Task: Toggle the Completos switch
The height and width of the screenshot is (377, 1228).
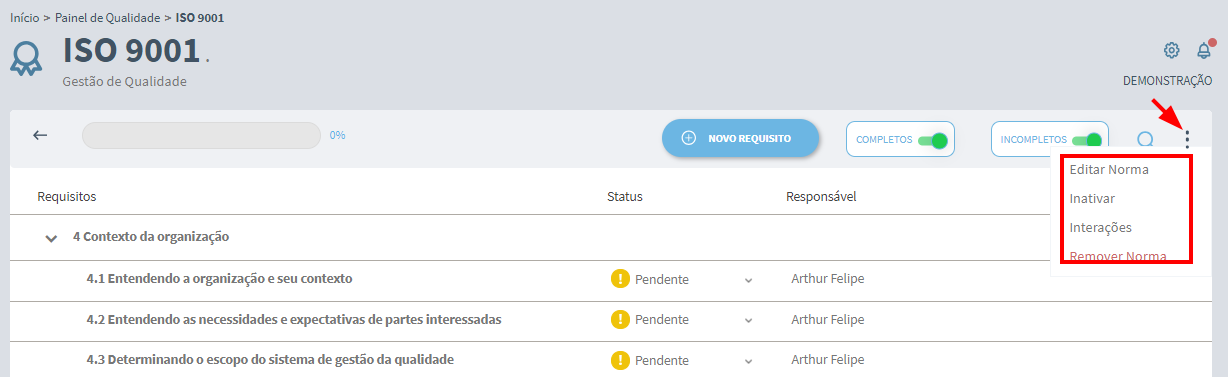Action: 933,140
